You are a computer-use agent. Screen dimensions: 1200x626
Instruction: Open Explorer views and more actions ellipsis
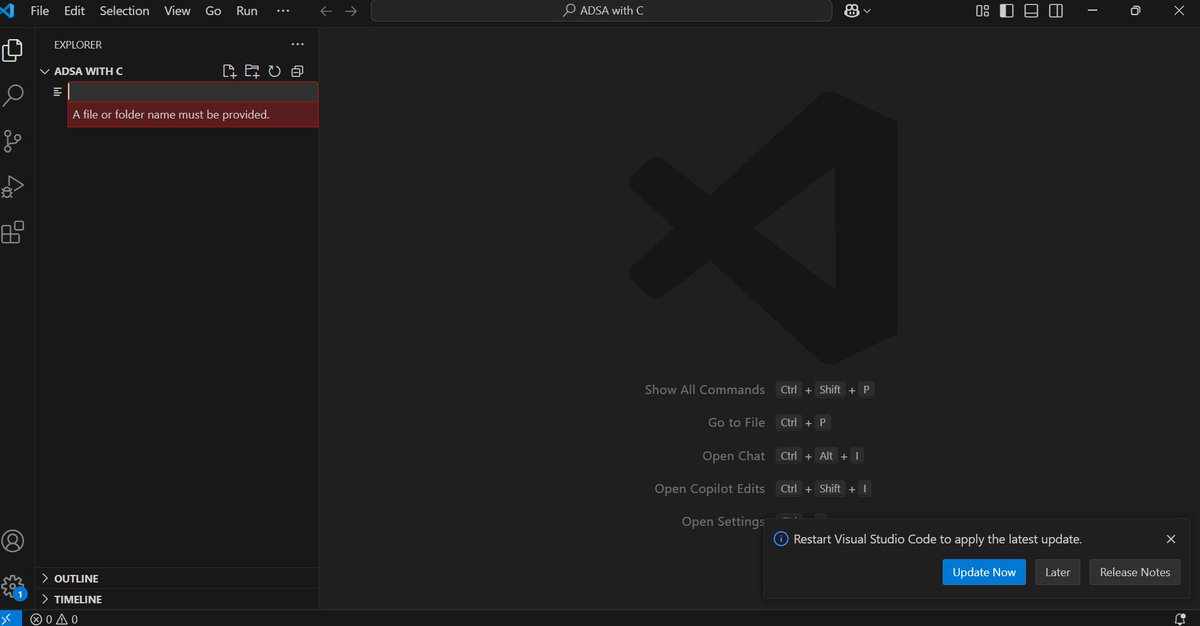point(297,44)
